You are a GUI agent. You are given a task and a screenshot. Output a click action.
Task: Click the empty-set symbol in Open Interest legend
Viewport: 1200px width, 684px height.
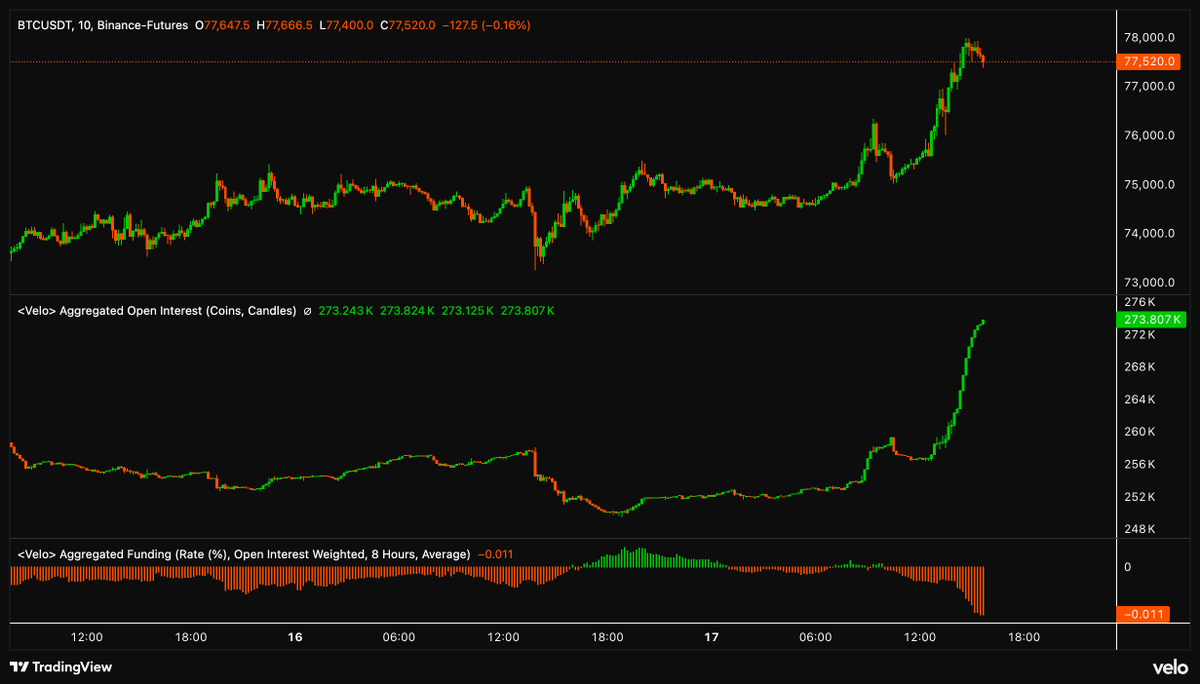pyautogui.click(x=307, y=311)
